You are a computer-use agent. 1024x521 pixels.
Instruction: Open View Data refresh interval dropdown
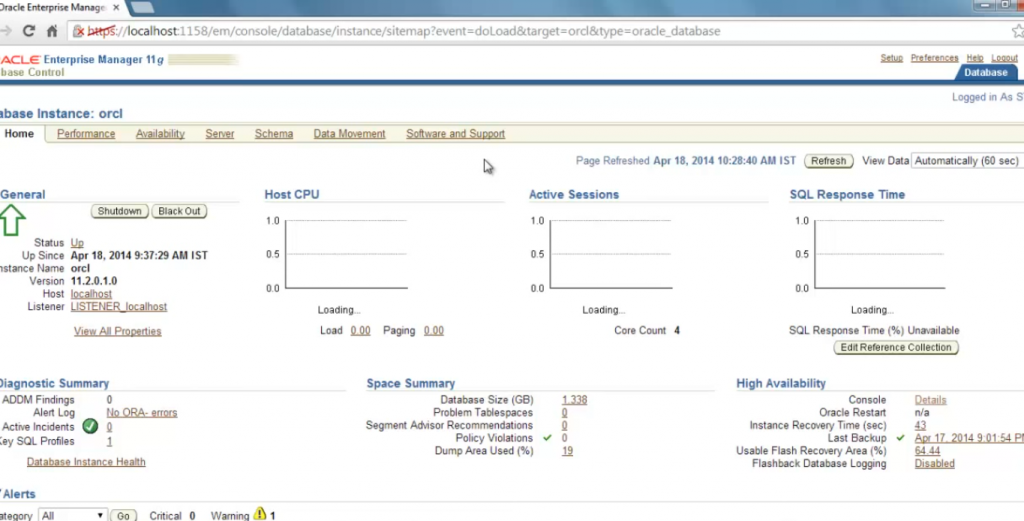(968, 161)
